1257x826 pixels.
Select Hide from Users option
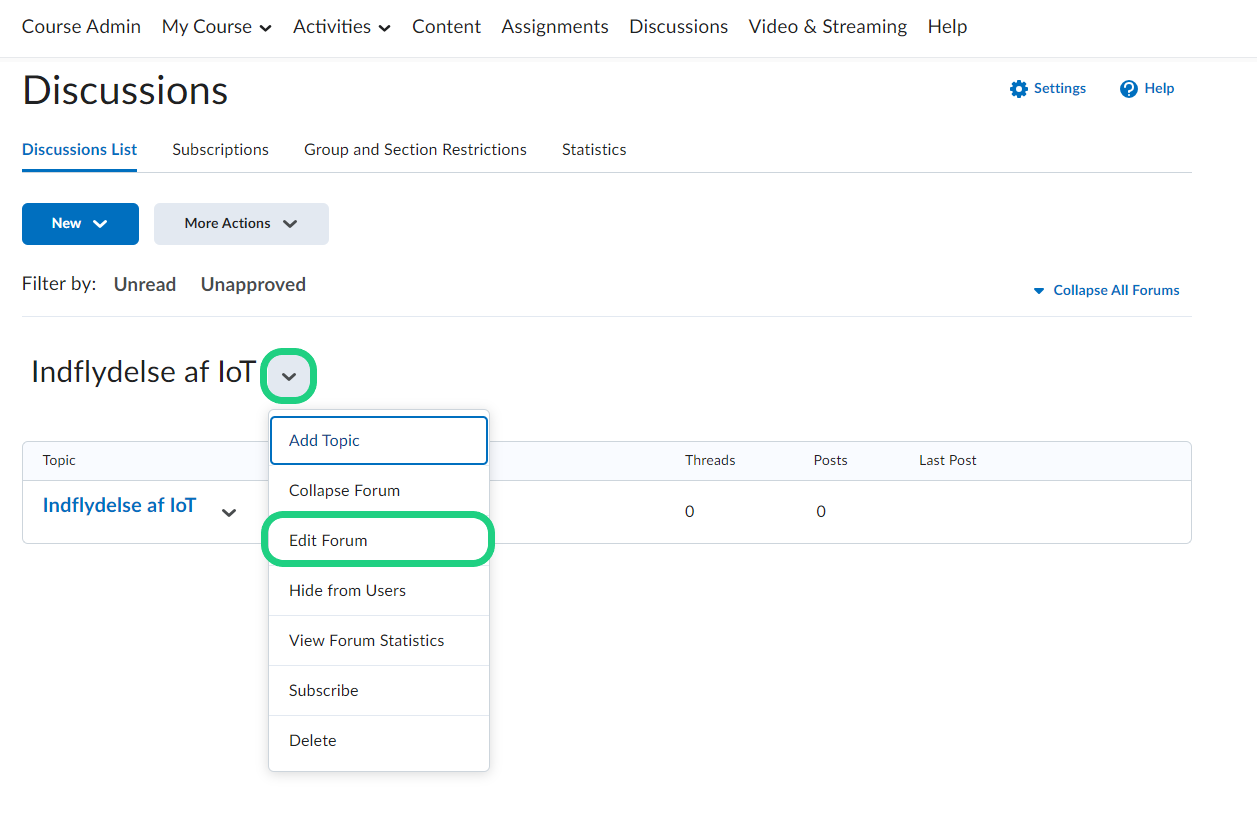[347, 590]
